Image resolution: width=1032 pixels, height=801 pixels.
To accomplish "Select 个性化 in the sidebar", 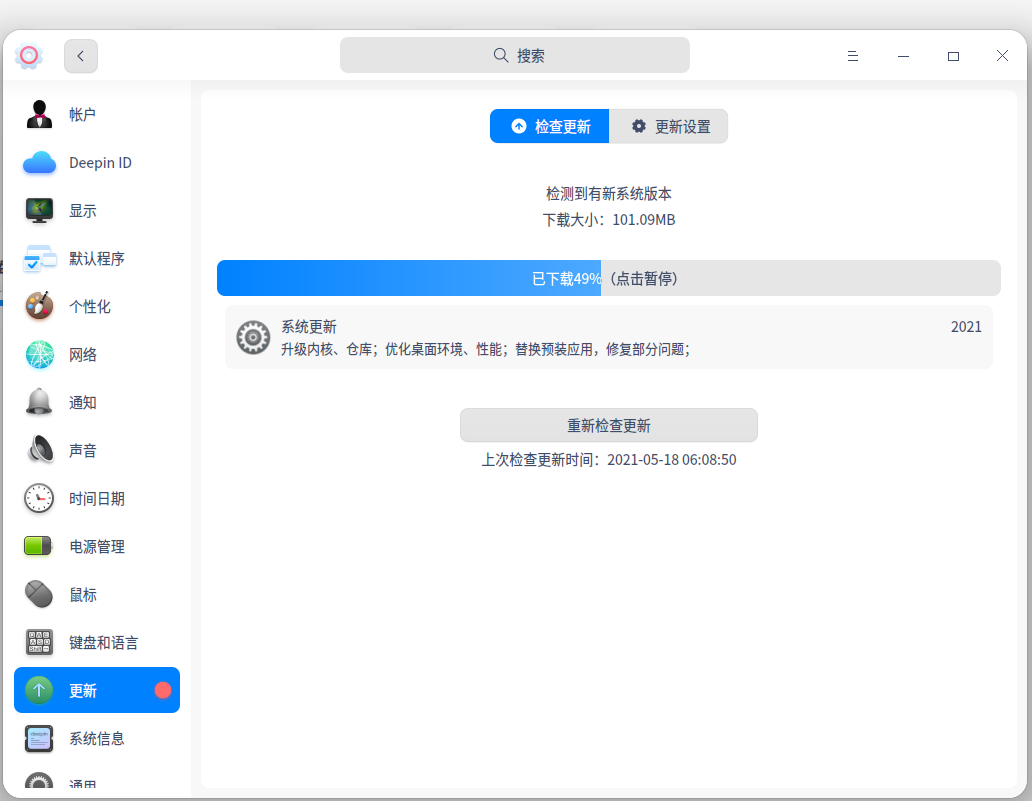I will coord(90,307).
